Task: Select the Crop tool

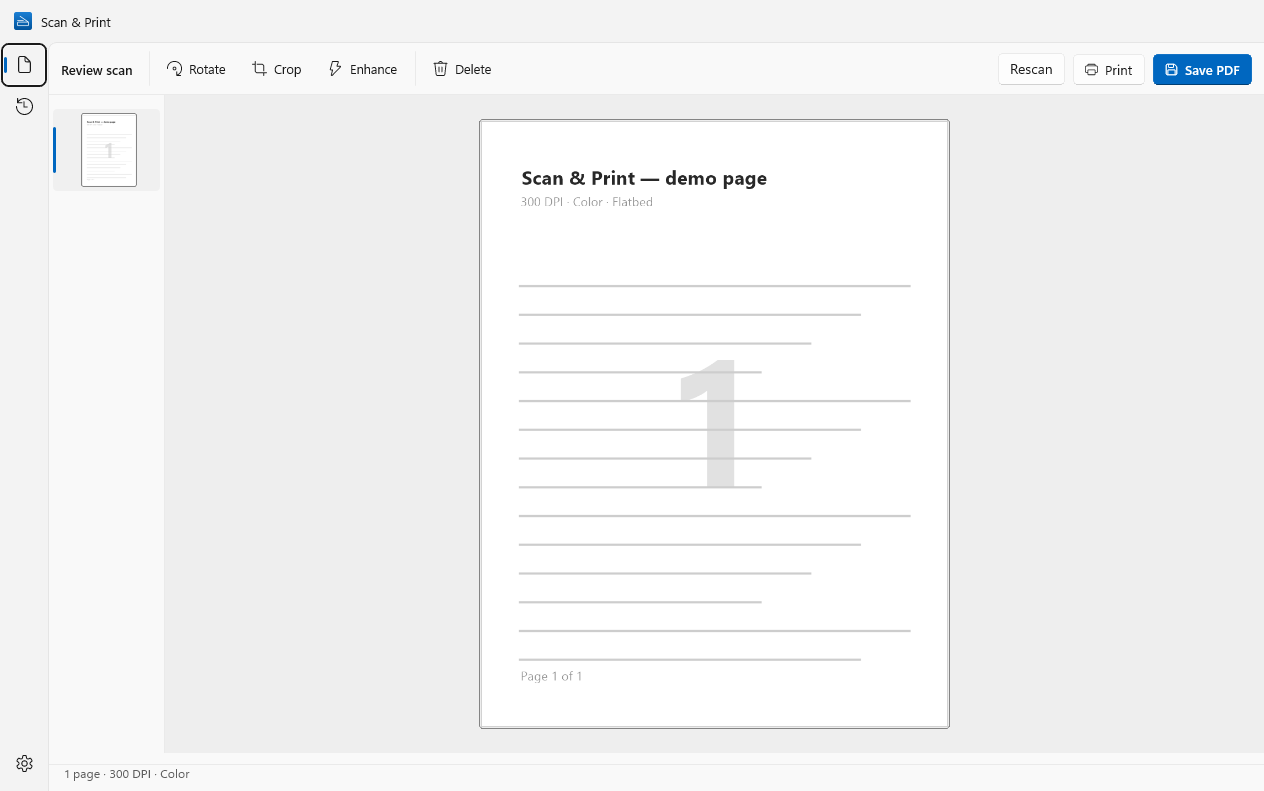Action: click(x=277, y=69)
